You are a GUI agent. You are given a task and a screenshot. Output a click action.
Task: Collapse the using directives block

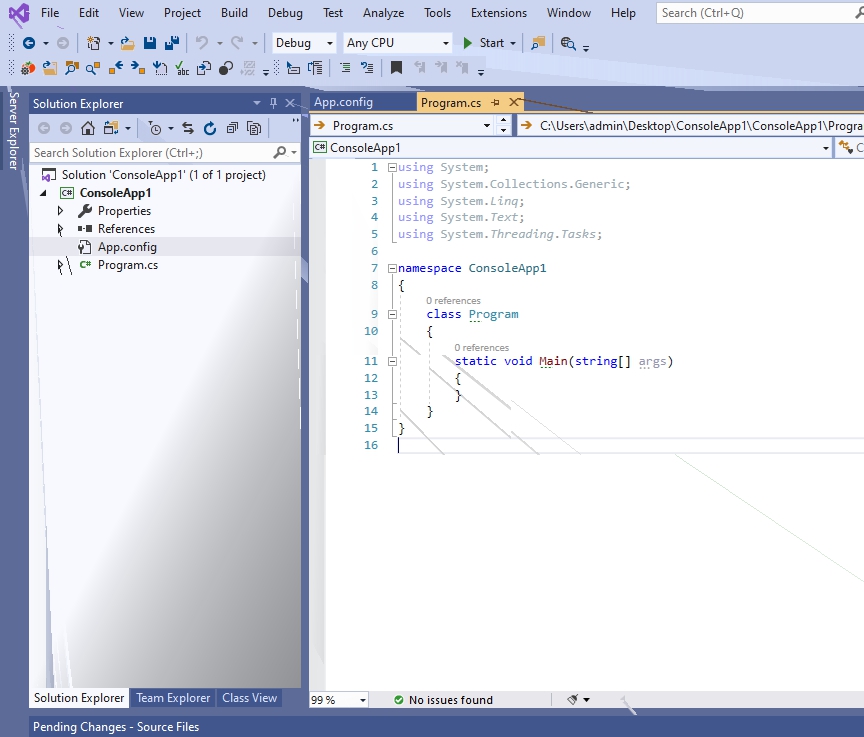392,167
